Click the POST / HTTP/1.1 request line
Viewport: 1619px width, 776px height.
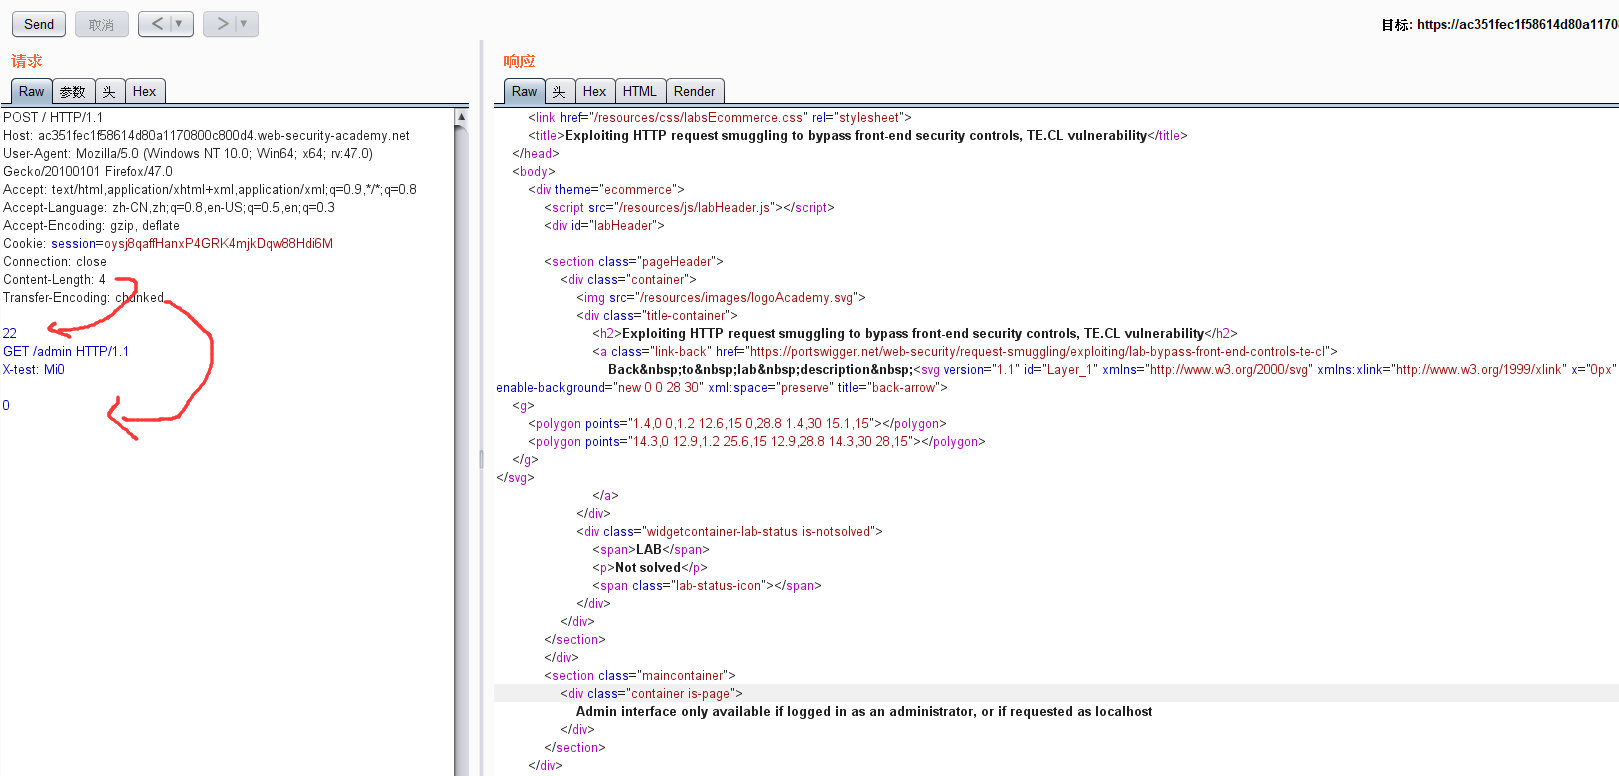(x=53, y=117)
